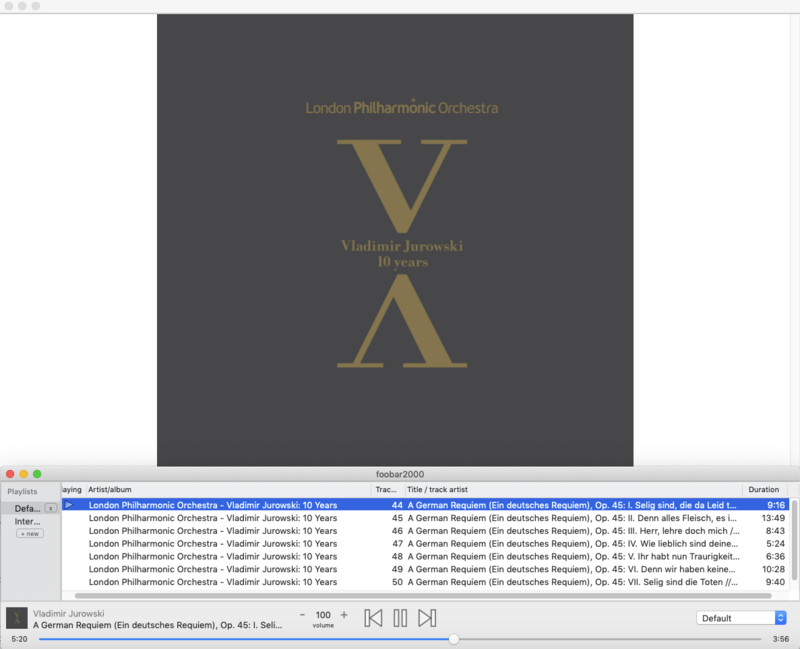Click the remaining time 3:56
The image size is (800, 649).
(x=781, y=639)
